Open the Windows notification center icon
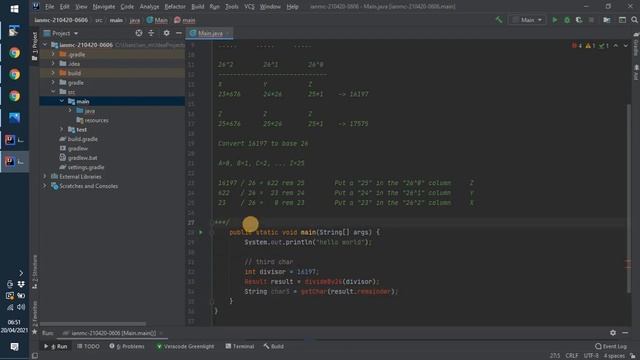 14,347
